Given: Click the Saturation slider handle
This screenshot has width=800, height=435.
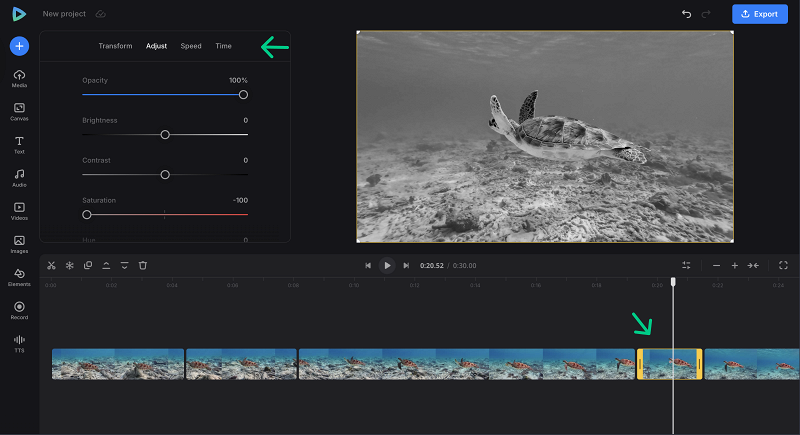Looking at the screenshot, I should click(x=87, y=215).
